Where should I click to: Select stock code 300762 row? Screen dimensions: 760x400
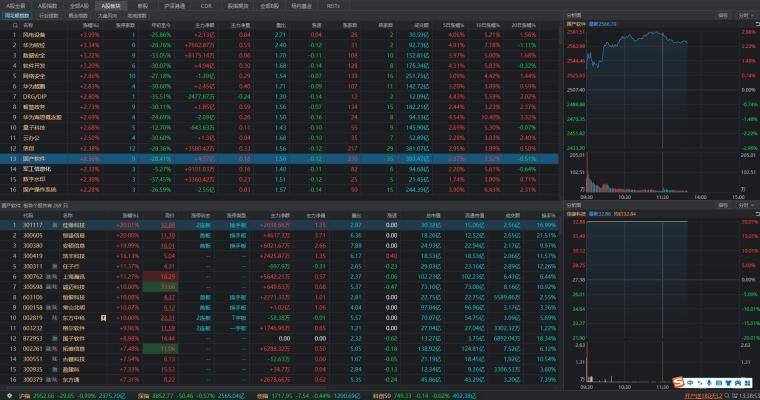click(x=279, y=276)
